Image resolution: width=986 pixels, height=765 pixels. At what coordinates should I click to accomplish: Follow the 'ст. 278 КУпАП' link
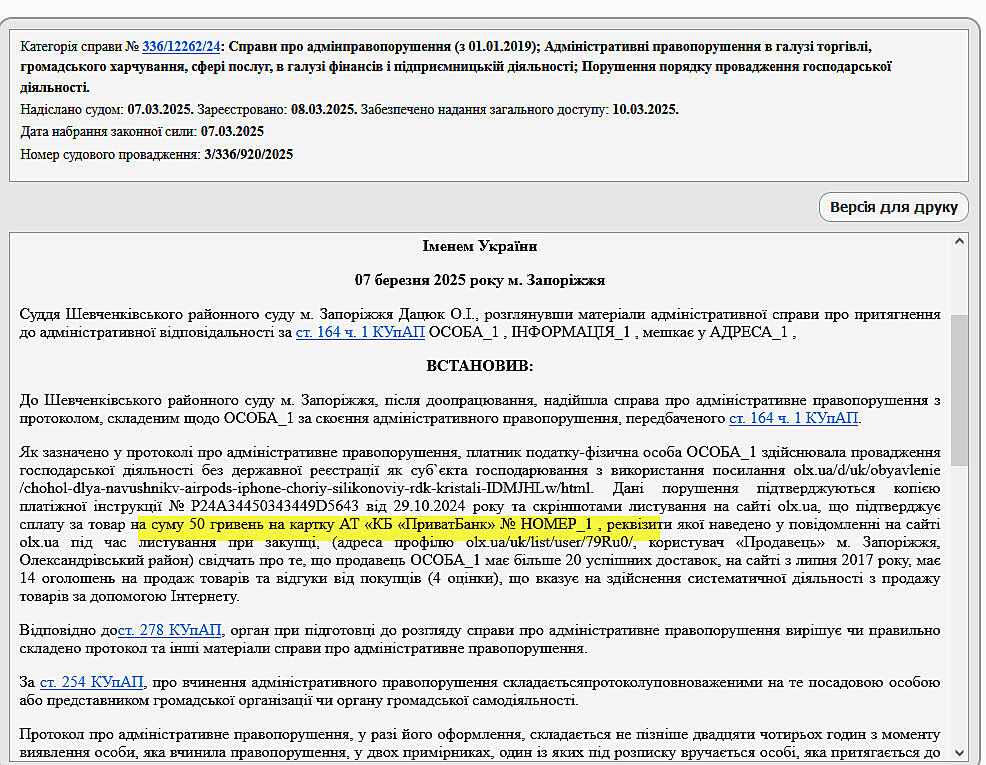171,630
